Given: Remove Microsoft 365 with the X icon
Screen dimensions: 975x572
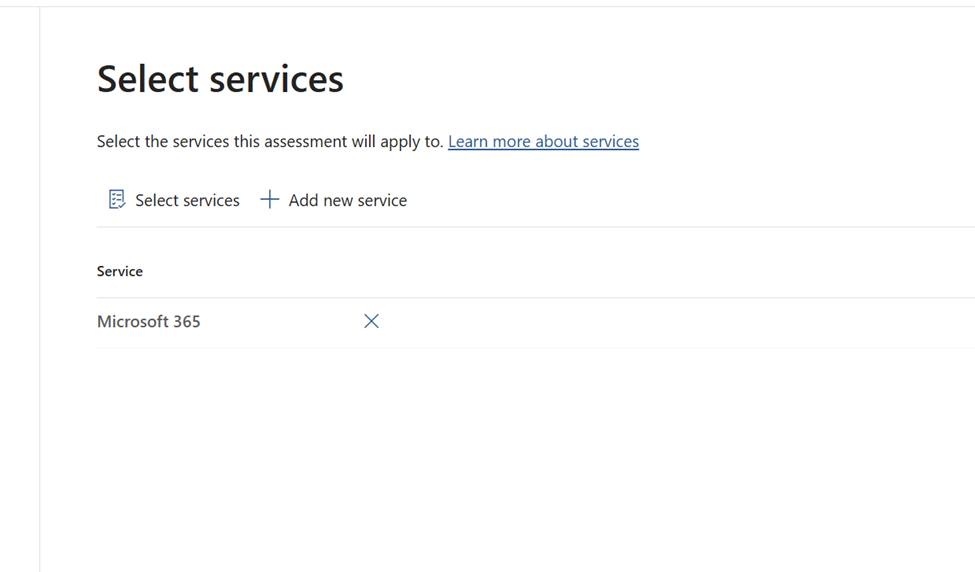Looking at the screenshot, I should point(371,321).
